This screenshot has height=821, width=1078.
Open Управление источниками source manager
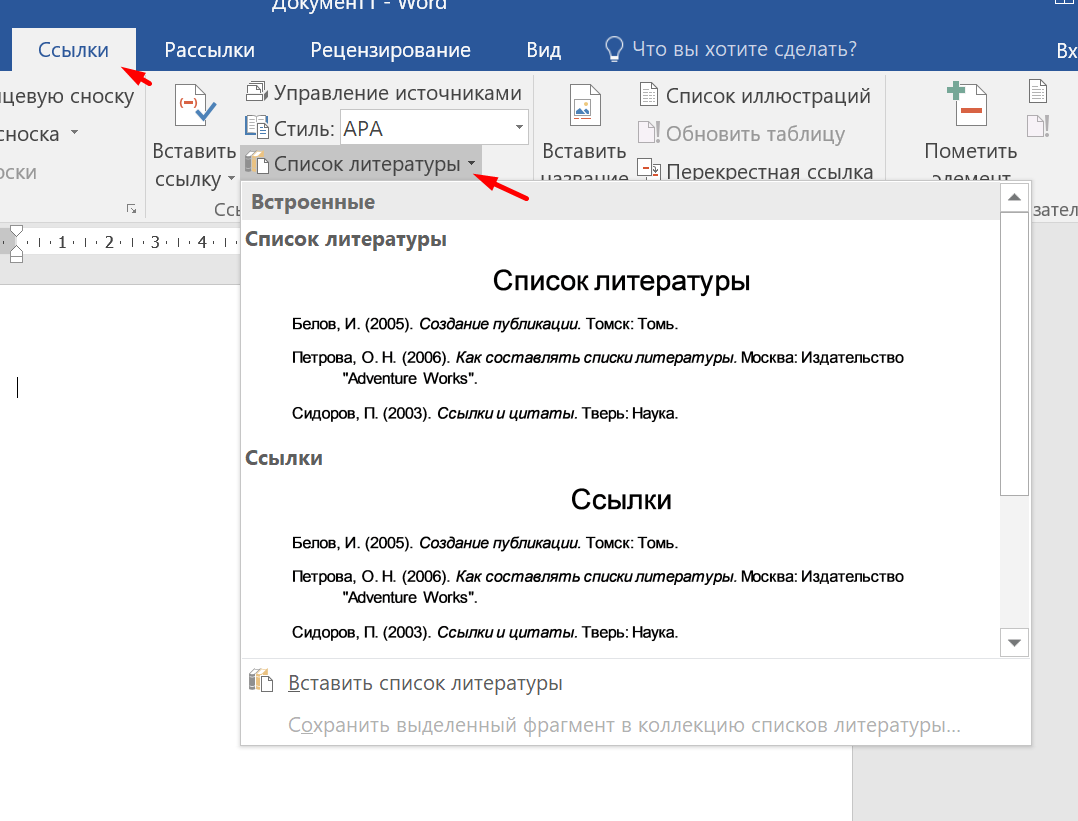(x=384, y=93)
